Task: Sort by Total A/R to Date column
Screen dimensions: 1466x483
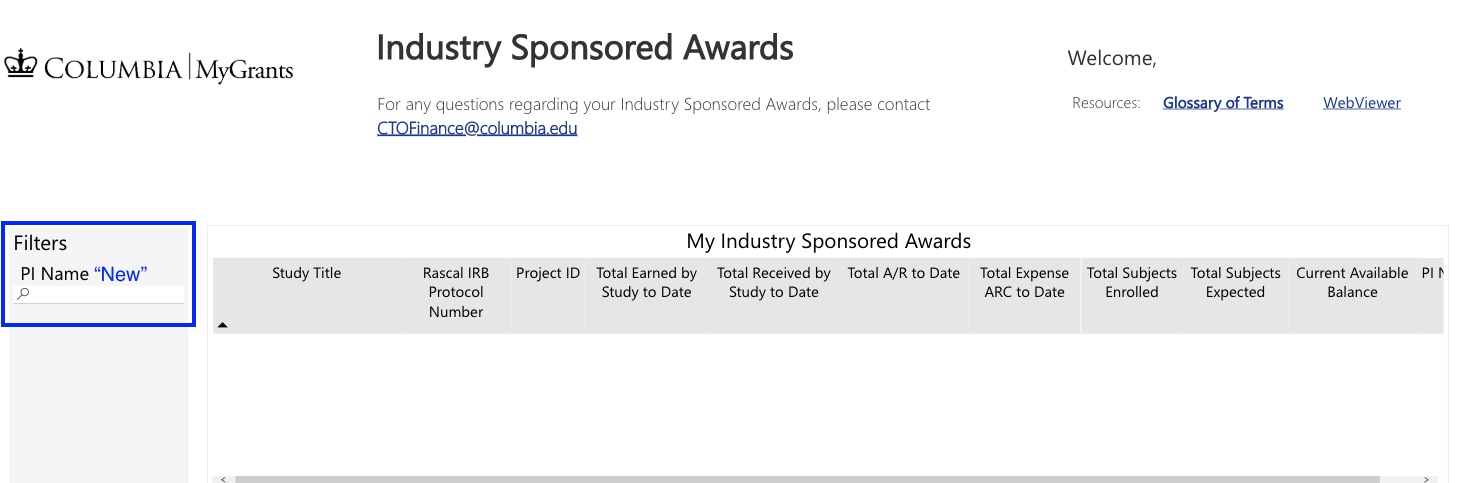Action: (903, 273)
